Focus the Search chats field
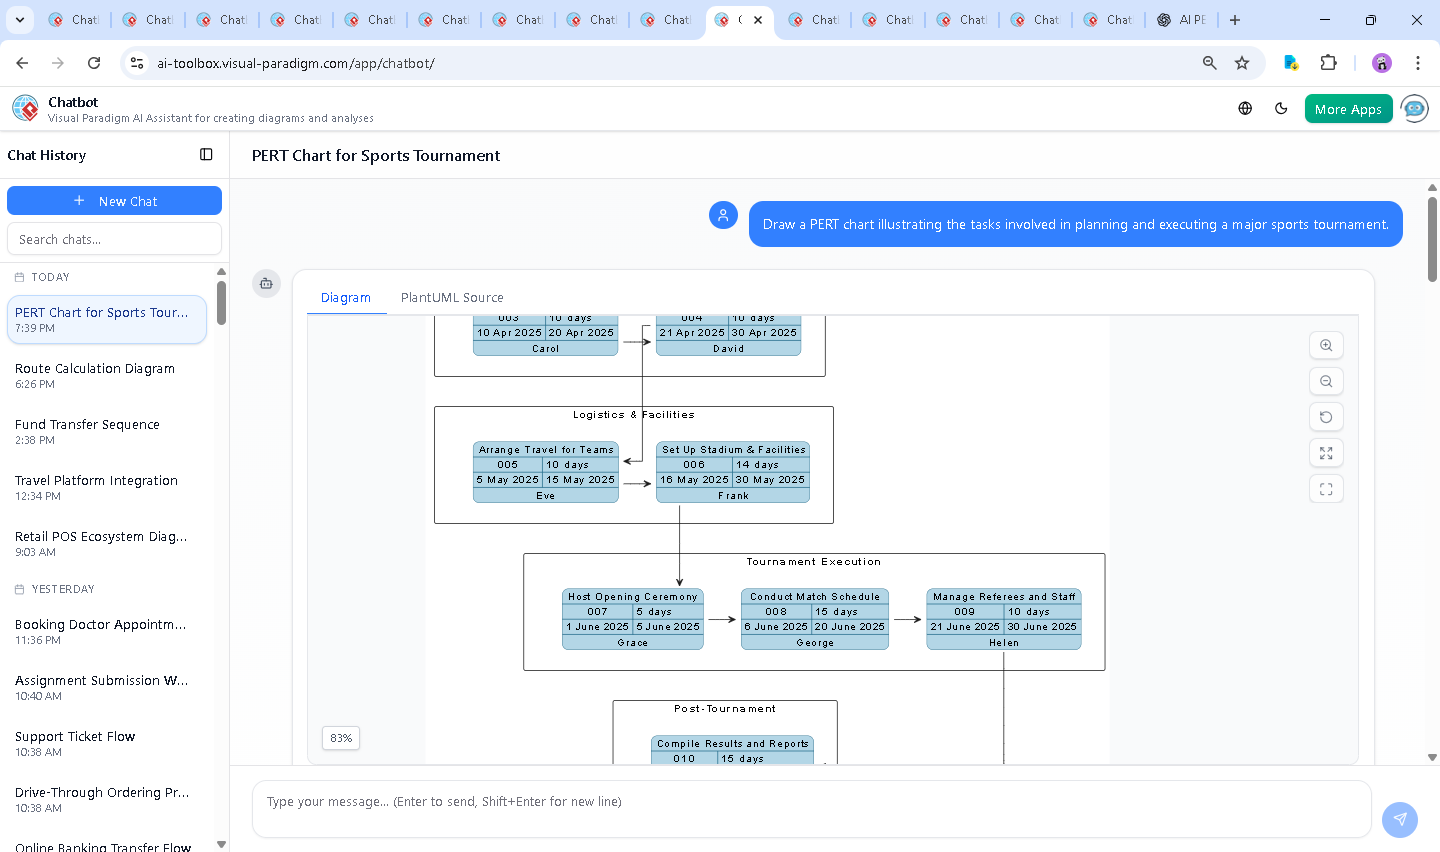1440x852 pixels. (x=114, y=239)
